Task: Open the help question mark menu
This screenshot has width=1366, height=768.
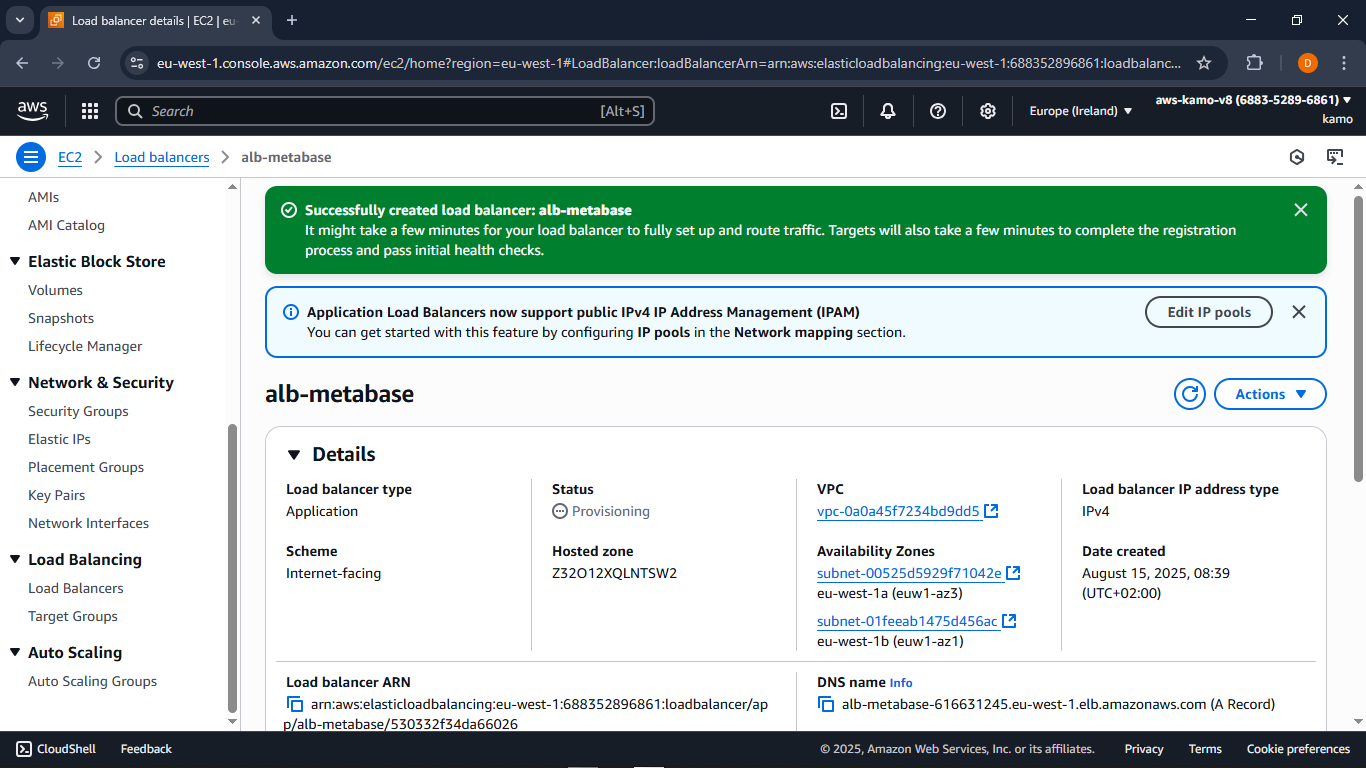Action: tap(938, 111)
